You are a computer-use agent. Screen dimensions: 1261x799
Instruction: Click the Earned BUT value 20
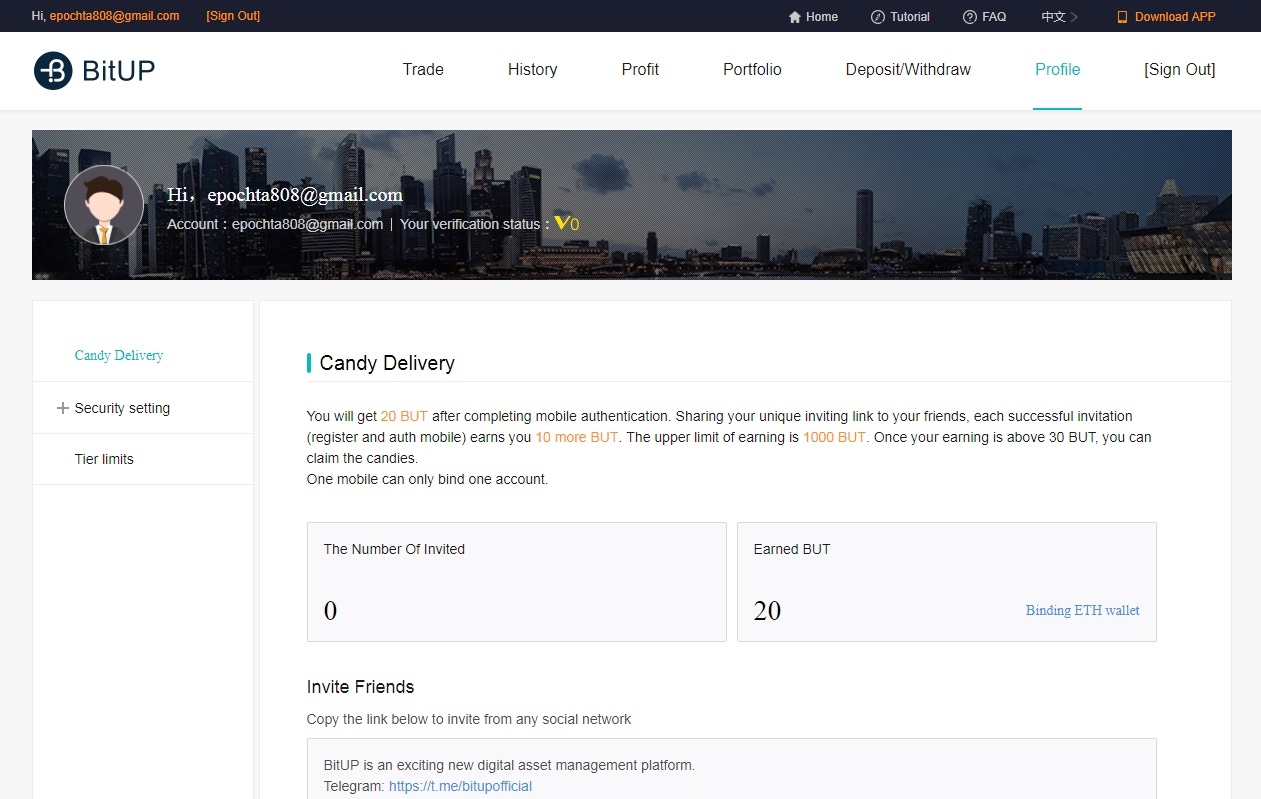767,610
